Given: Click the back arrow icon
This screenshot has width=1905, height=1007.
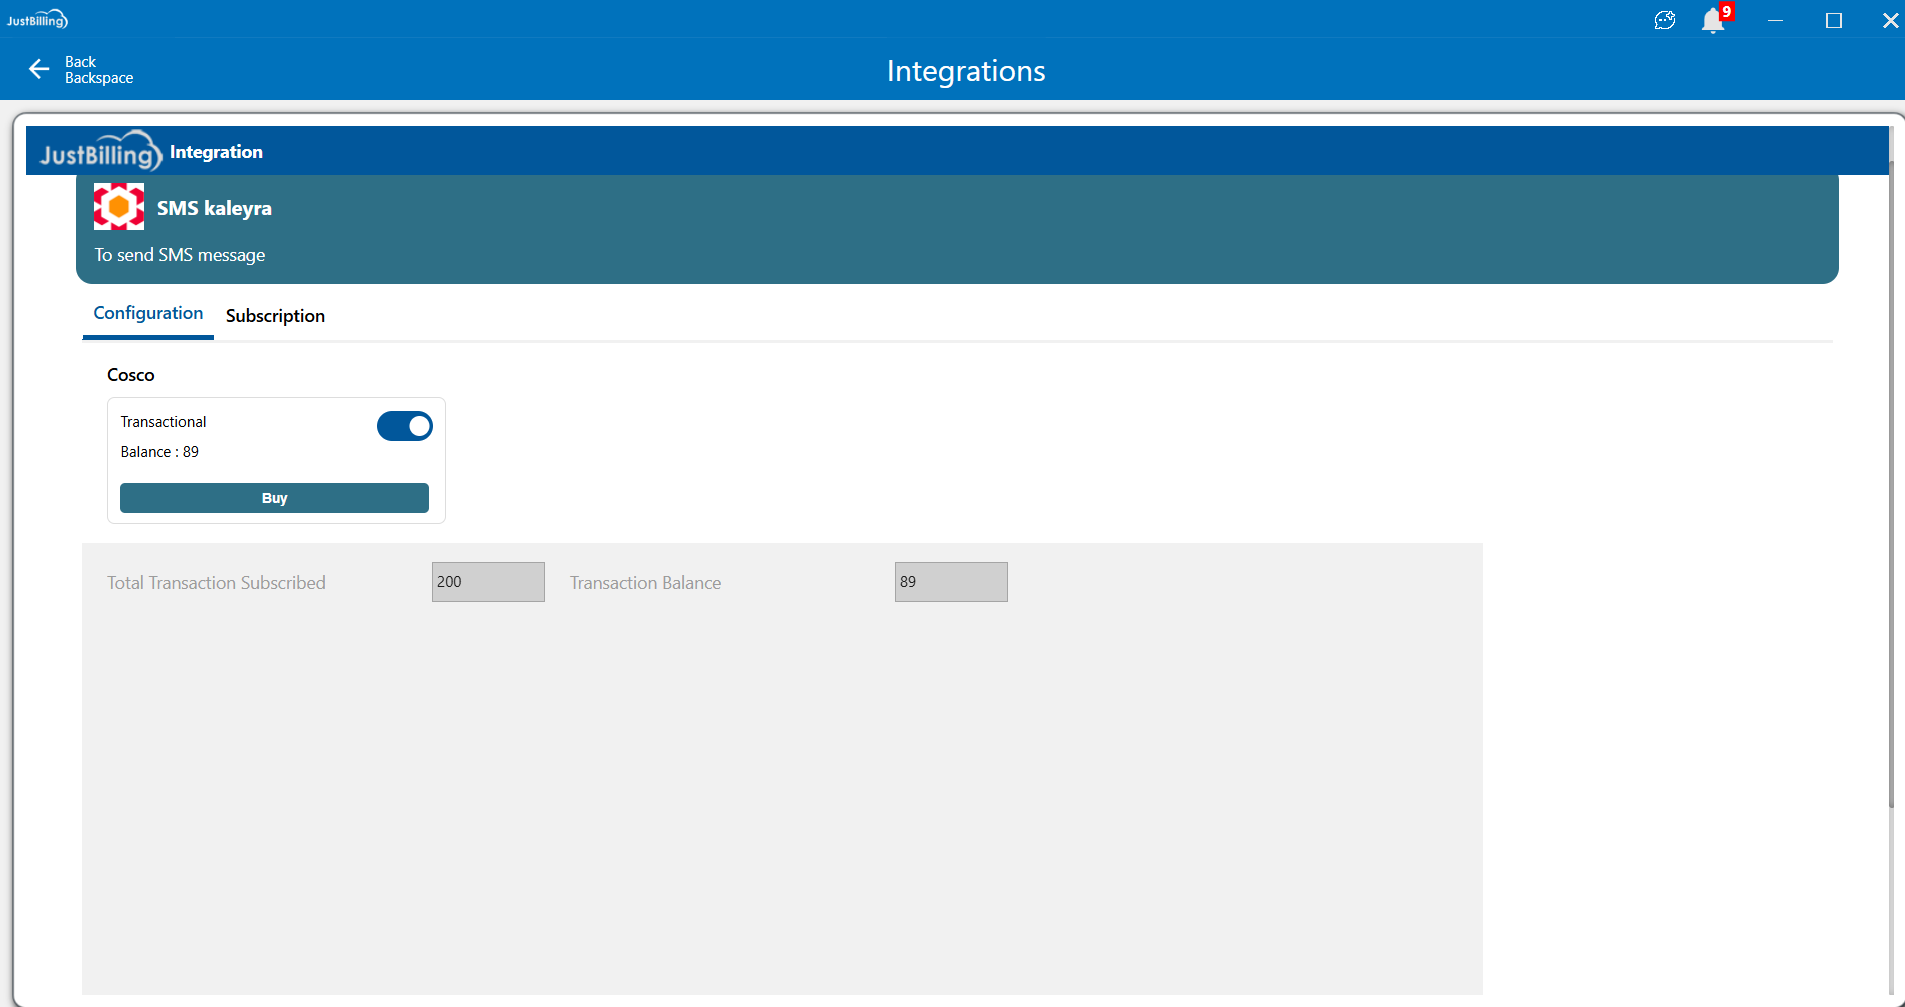Looking at the screenshot, I should [39, 69].
